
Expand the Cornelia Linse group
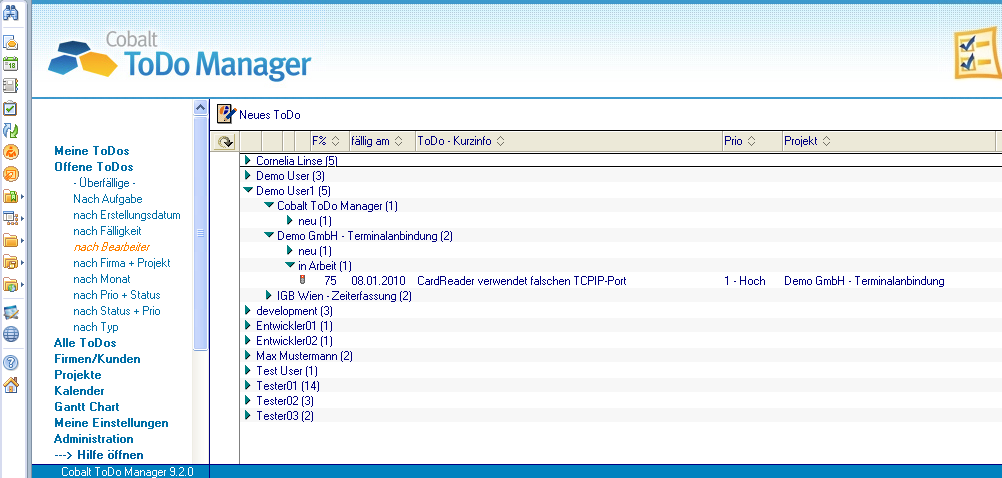pyautogui.click(x=248, y=160)
